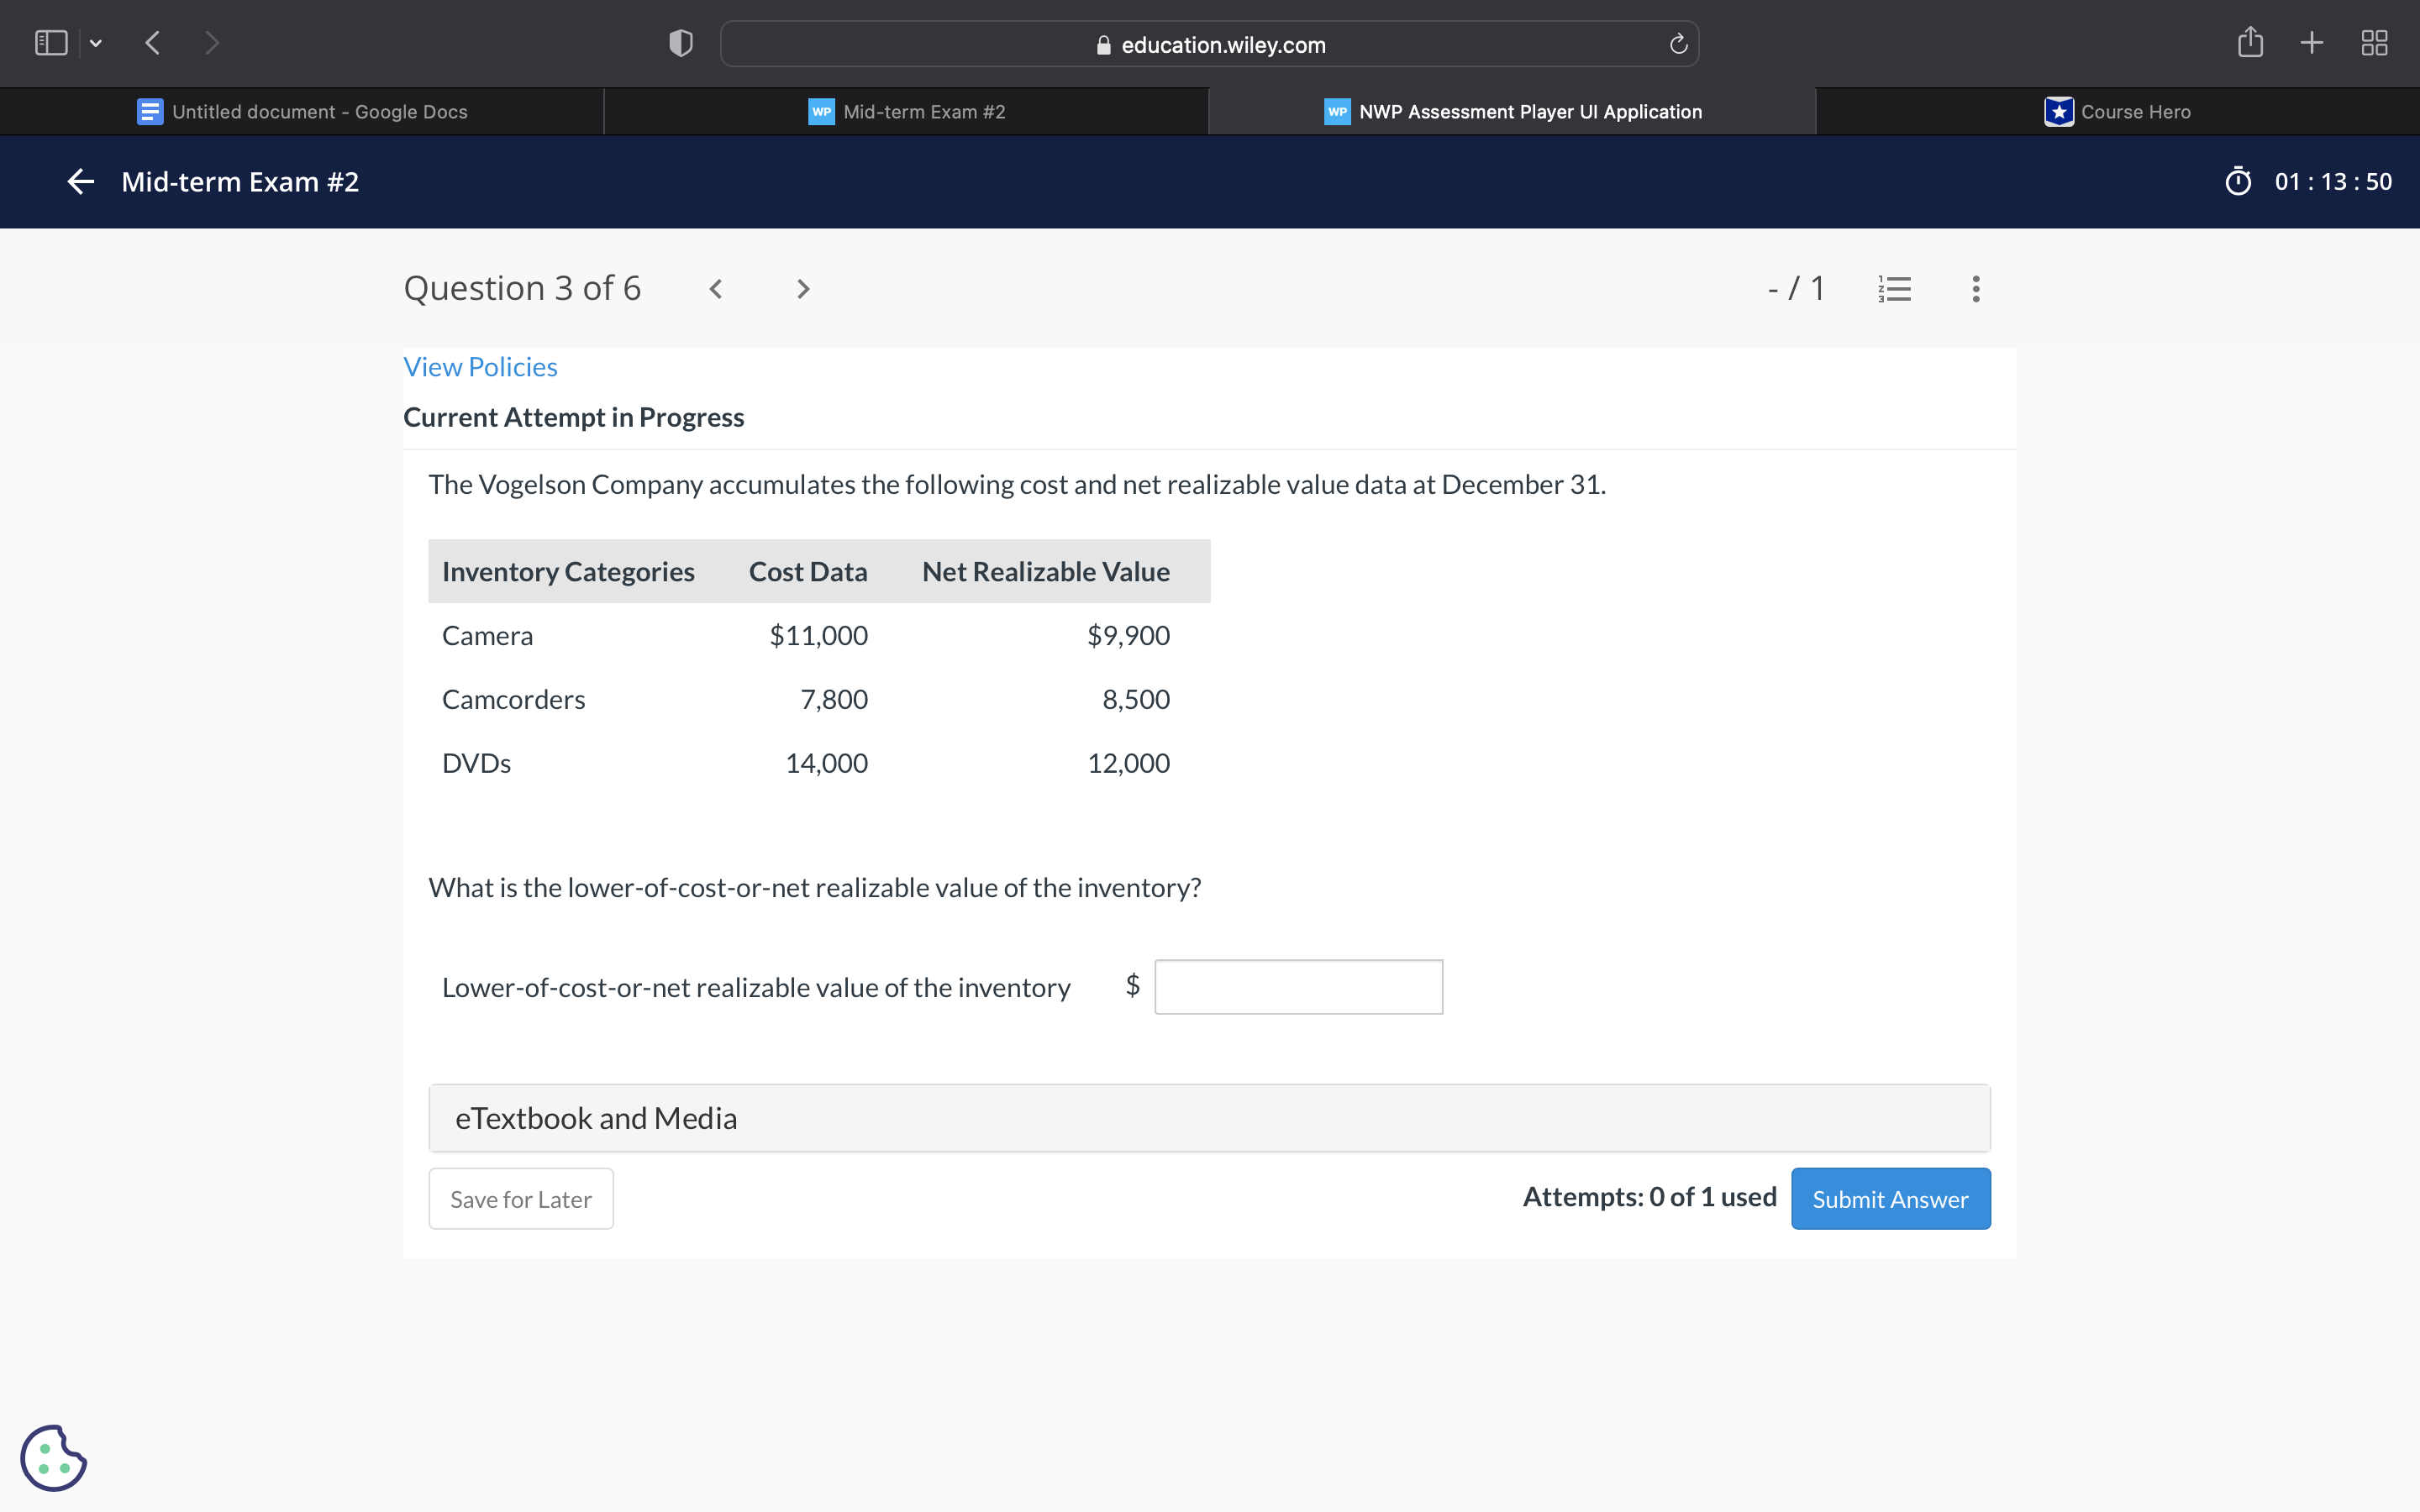Image resolution: width=2420 pixels, height=1512 pixels.
Task: Go to the next question chevron
Action: coord(803,289)
